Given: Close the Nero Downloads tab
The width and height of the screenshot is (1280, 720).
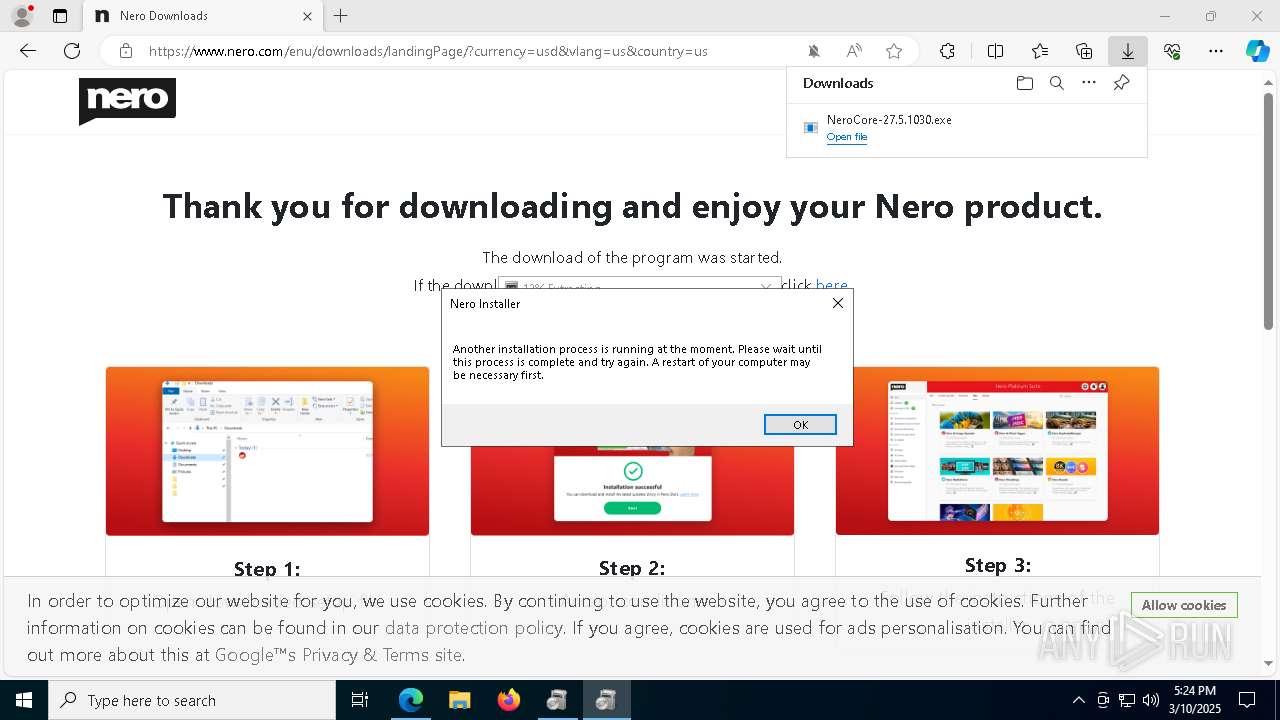Looking at the screenshot, I should coord(307,16).
